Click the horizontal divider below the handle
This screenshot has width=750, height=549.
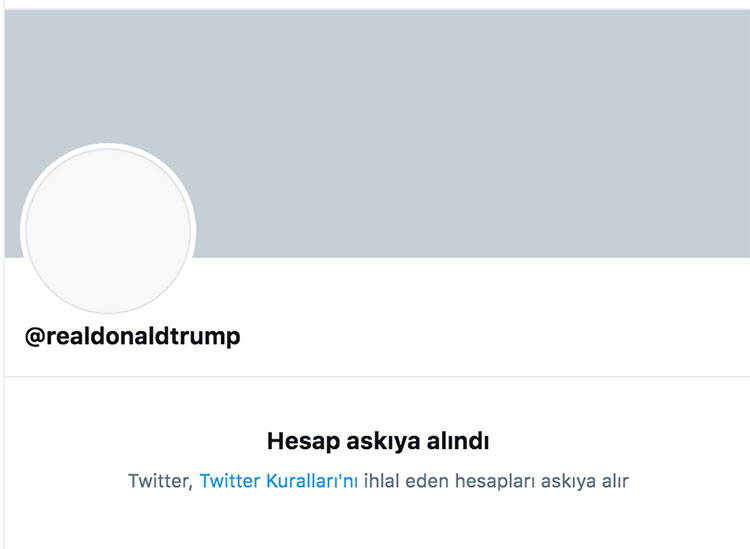click(x=375, y=377)
